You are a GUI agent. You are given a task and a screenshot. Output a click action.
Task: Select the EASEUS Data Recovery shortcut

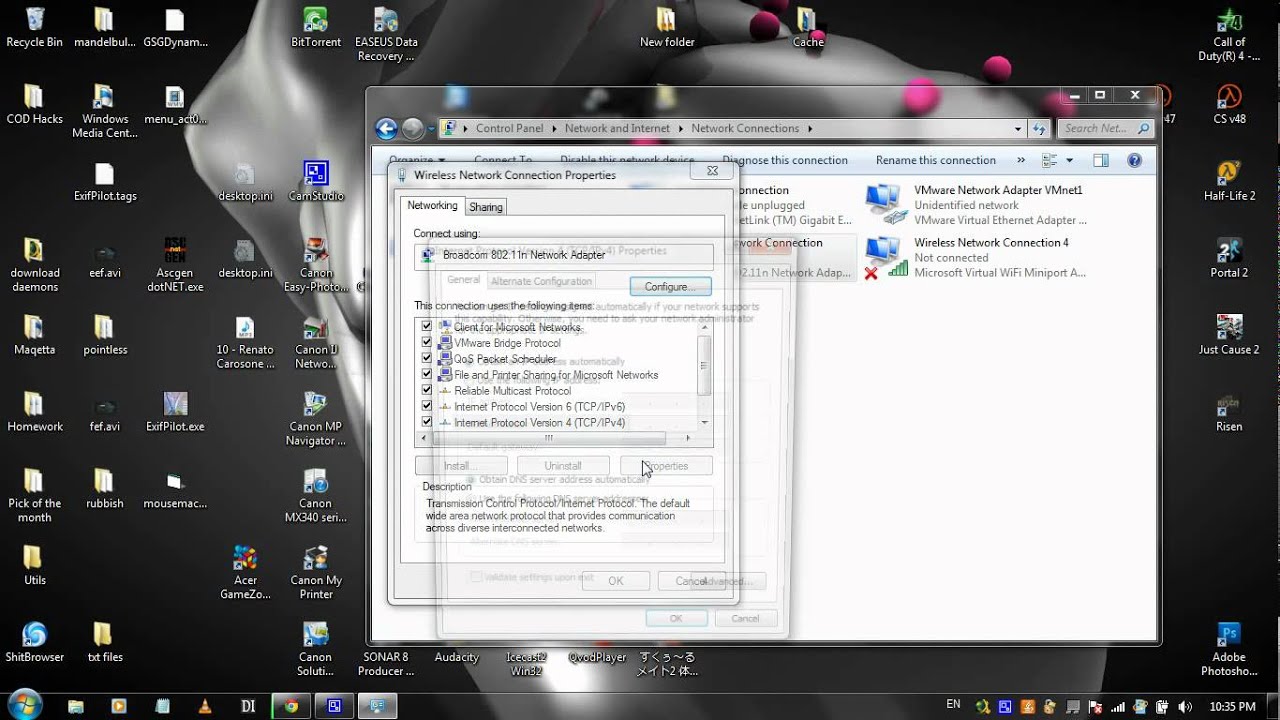tap(386, 34)
